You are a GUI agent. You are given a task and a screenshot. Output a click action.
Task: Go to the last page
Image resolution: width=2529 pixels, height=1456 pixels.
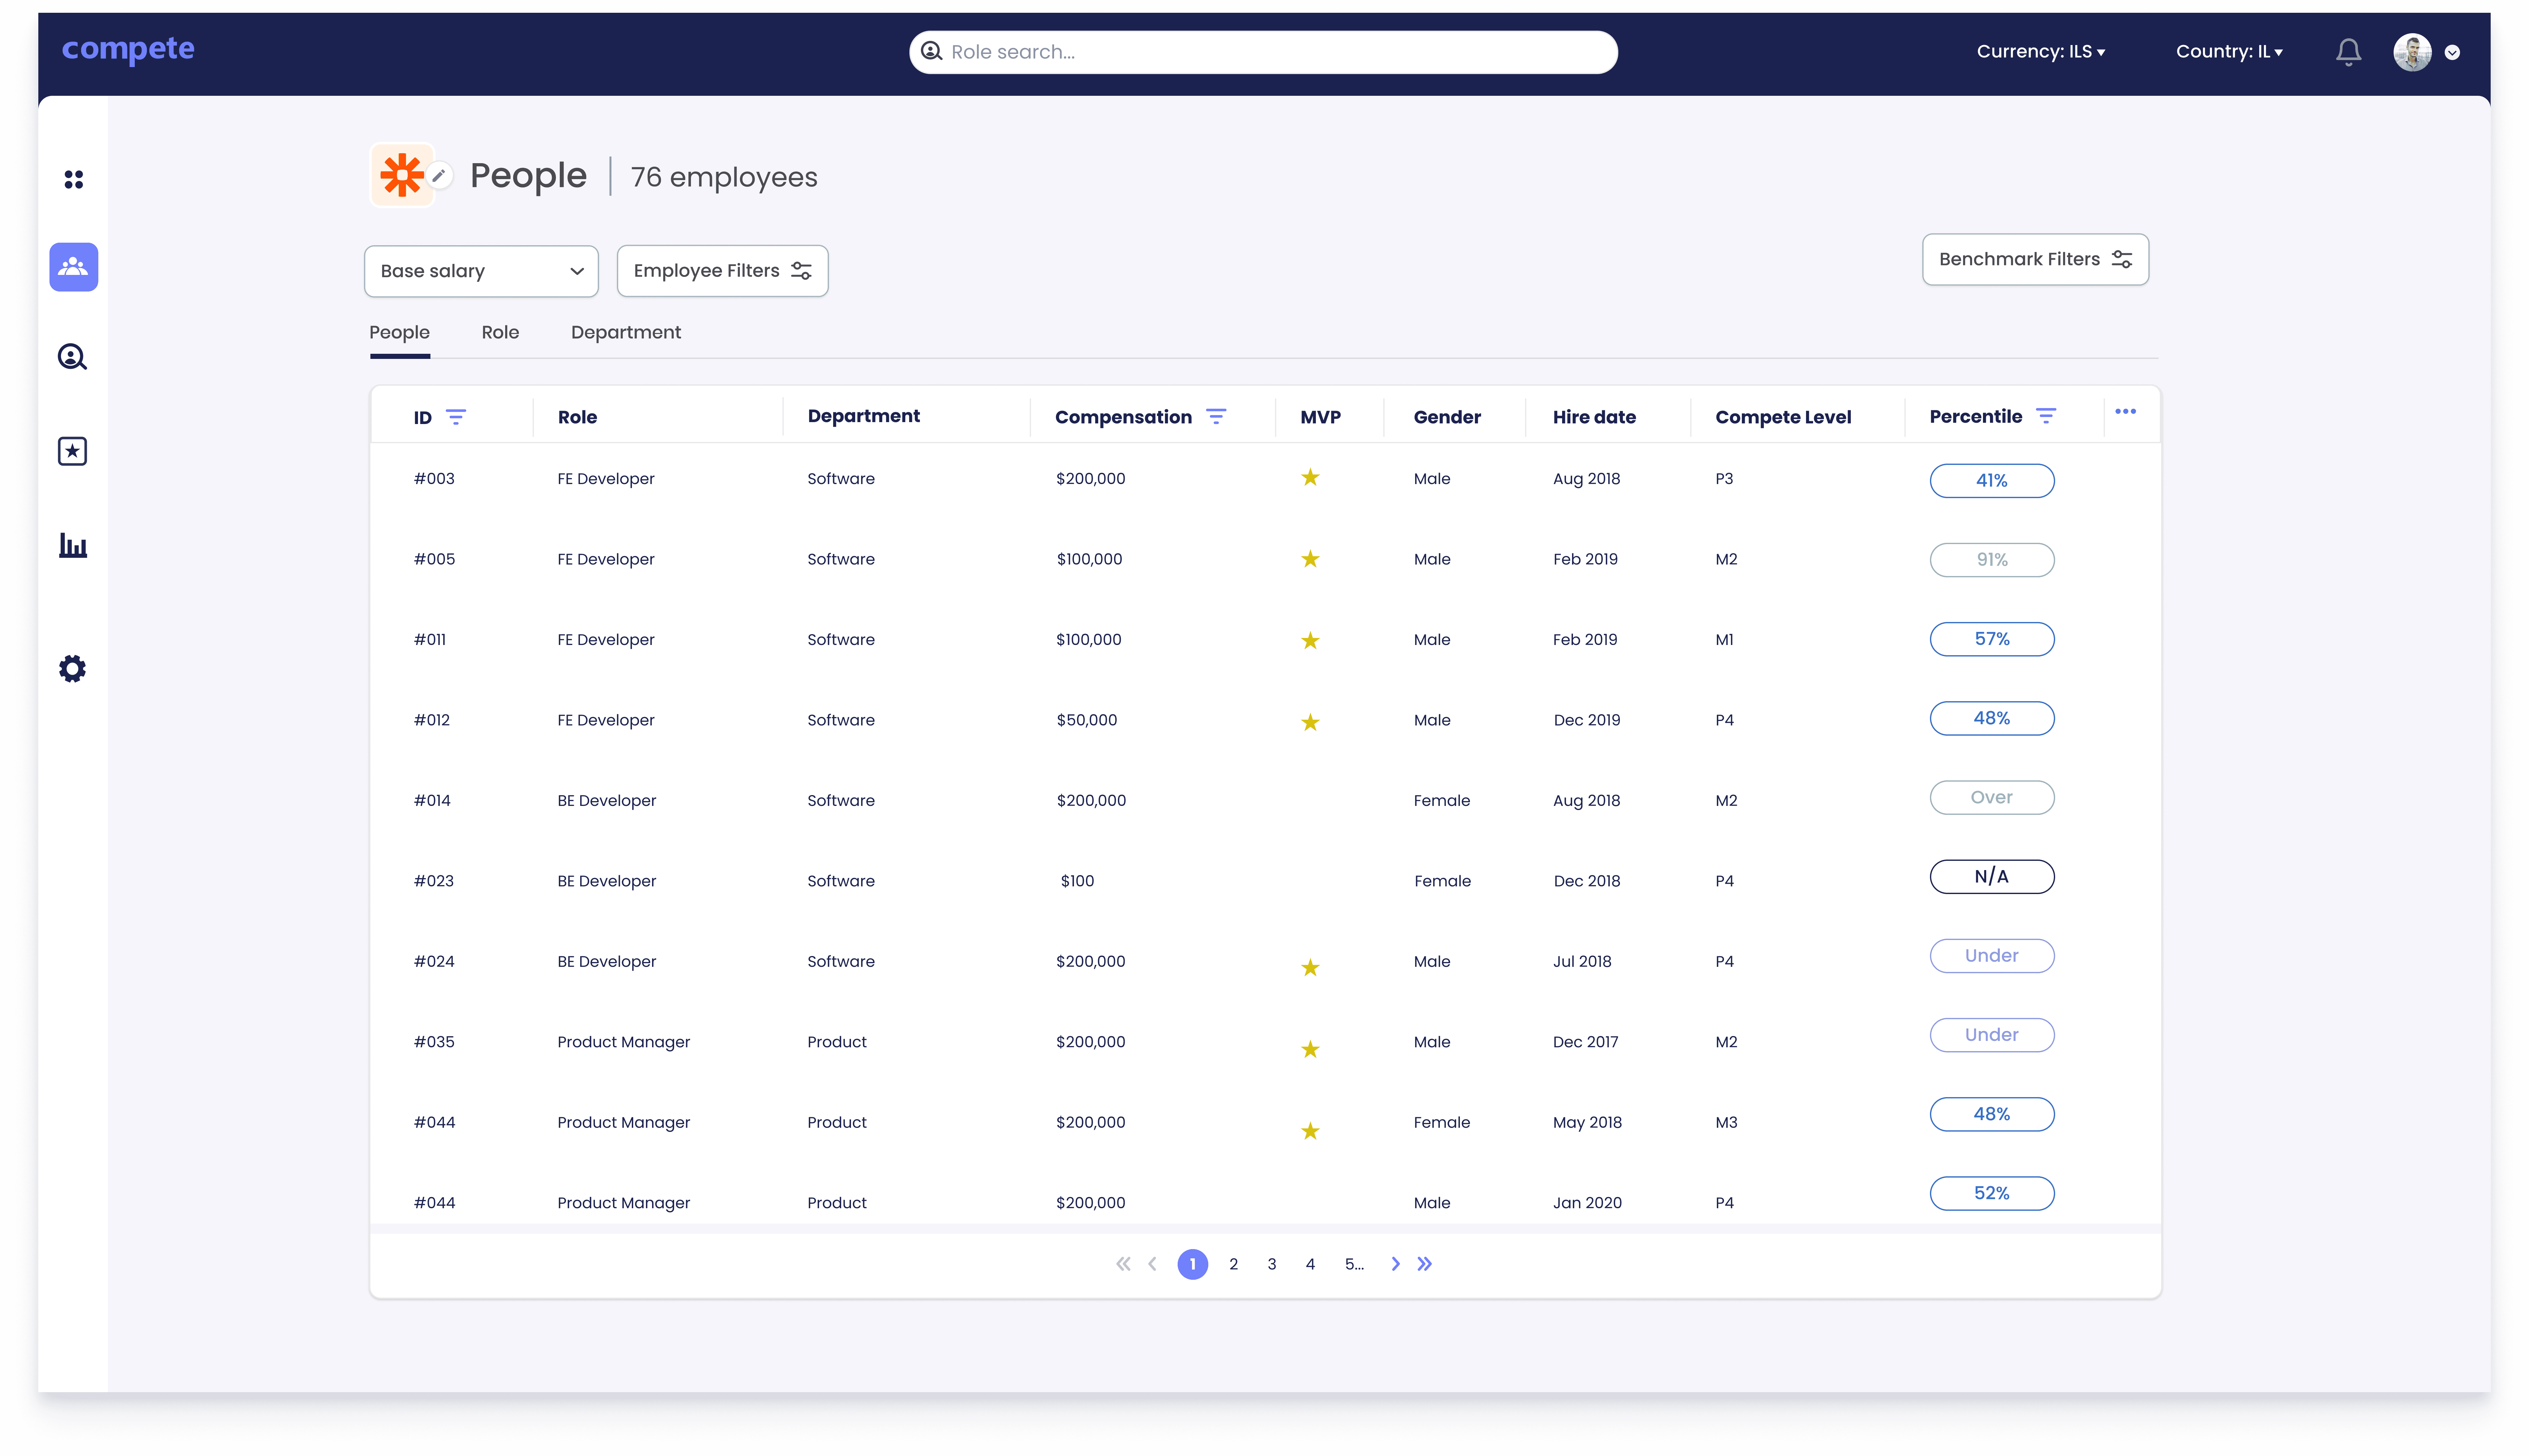point(1425,1264)
